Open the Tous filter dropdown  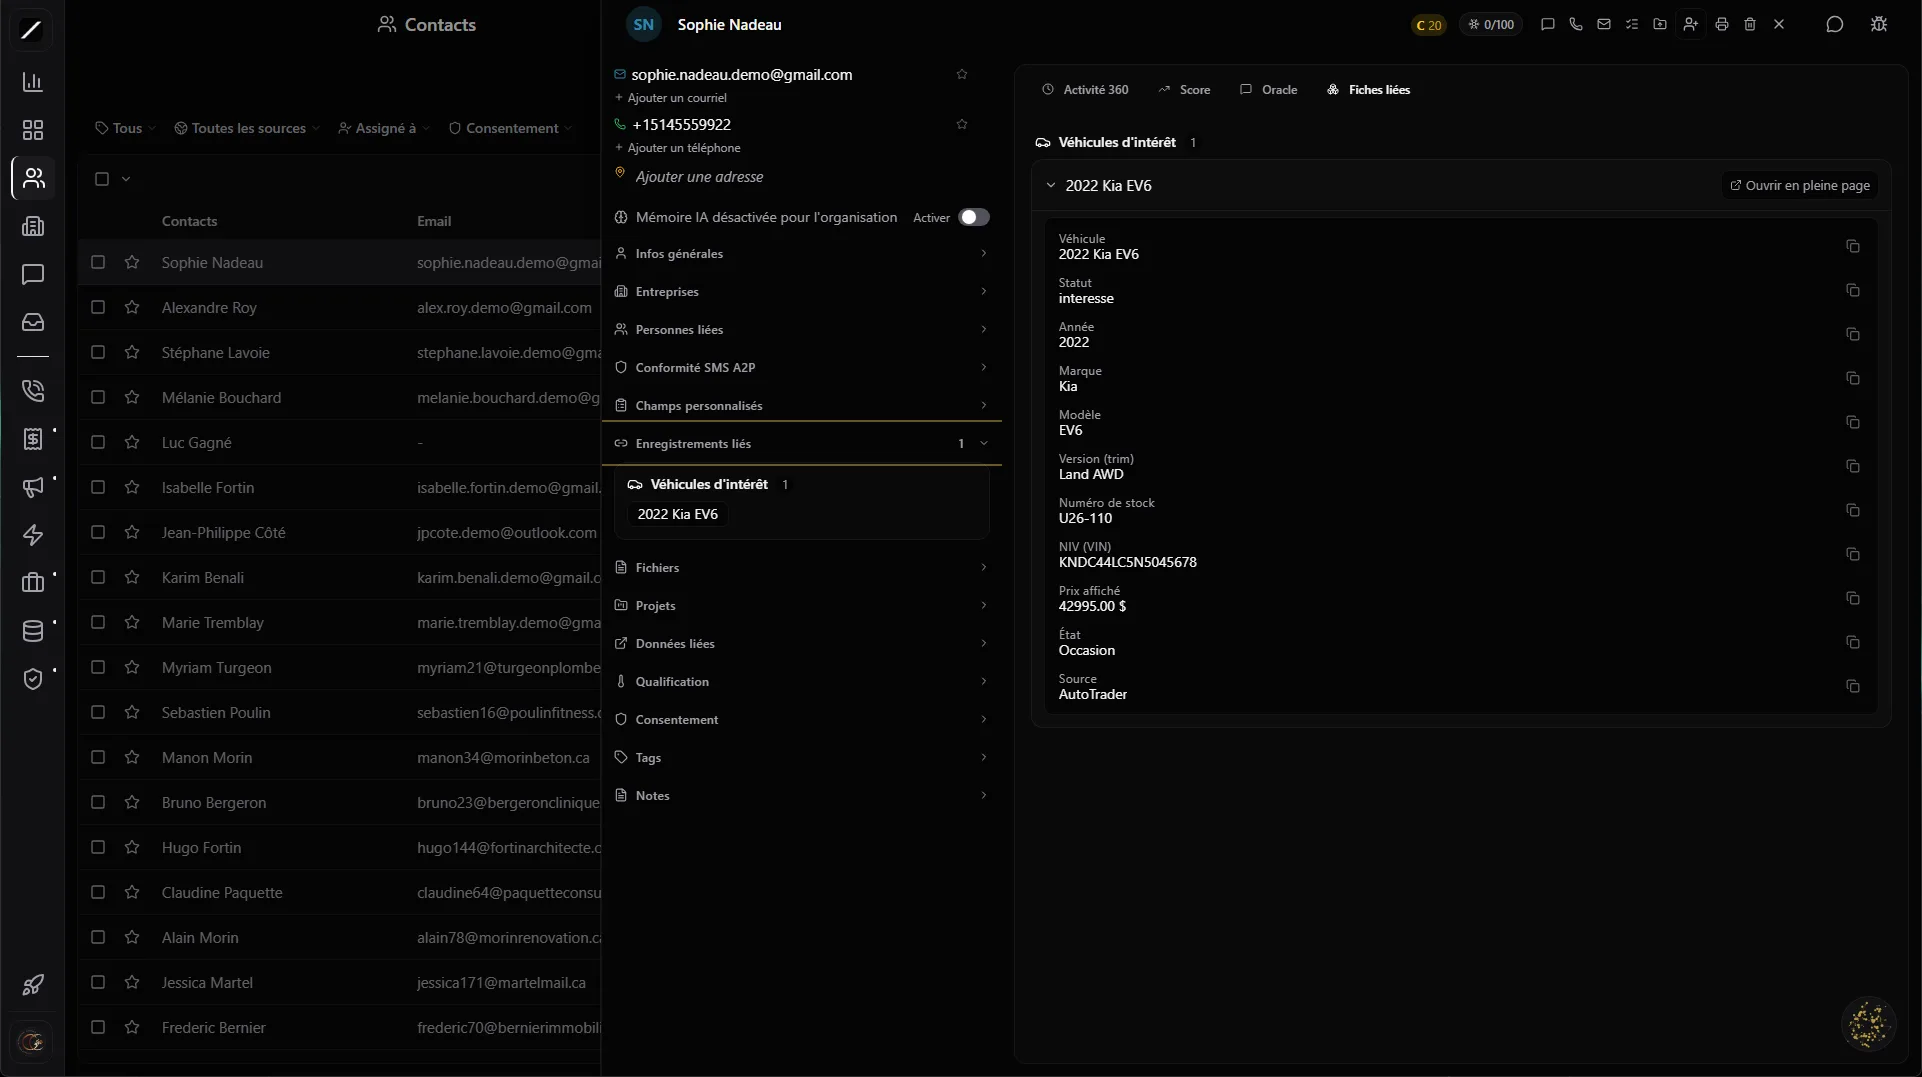pos(126,128)
